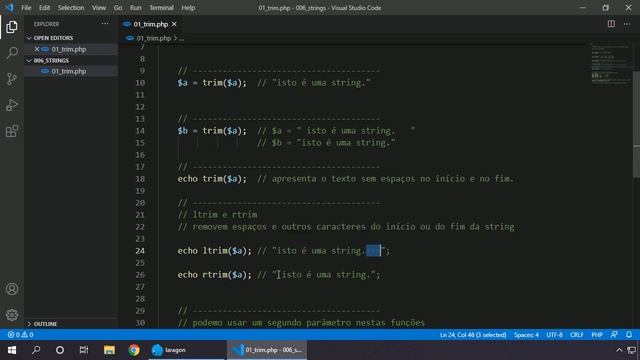Select the 01_trim.php editor tab
The height and width of the screenshot is (360, 640).
click(x=150, y=24)
